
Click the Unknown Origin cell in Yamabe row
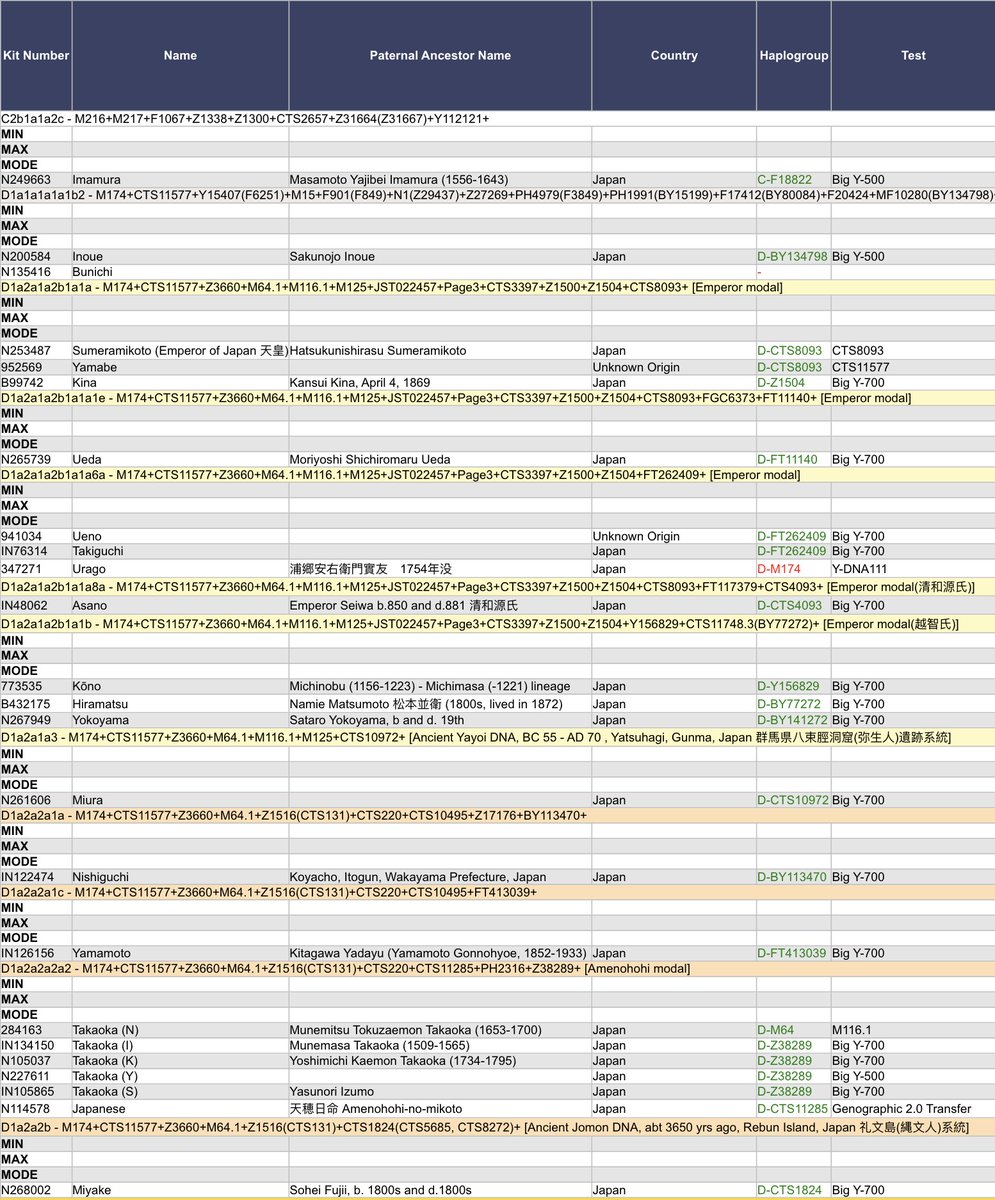tap(674, 367)
